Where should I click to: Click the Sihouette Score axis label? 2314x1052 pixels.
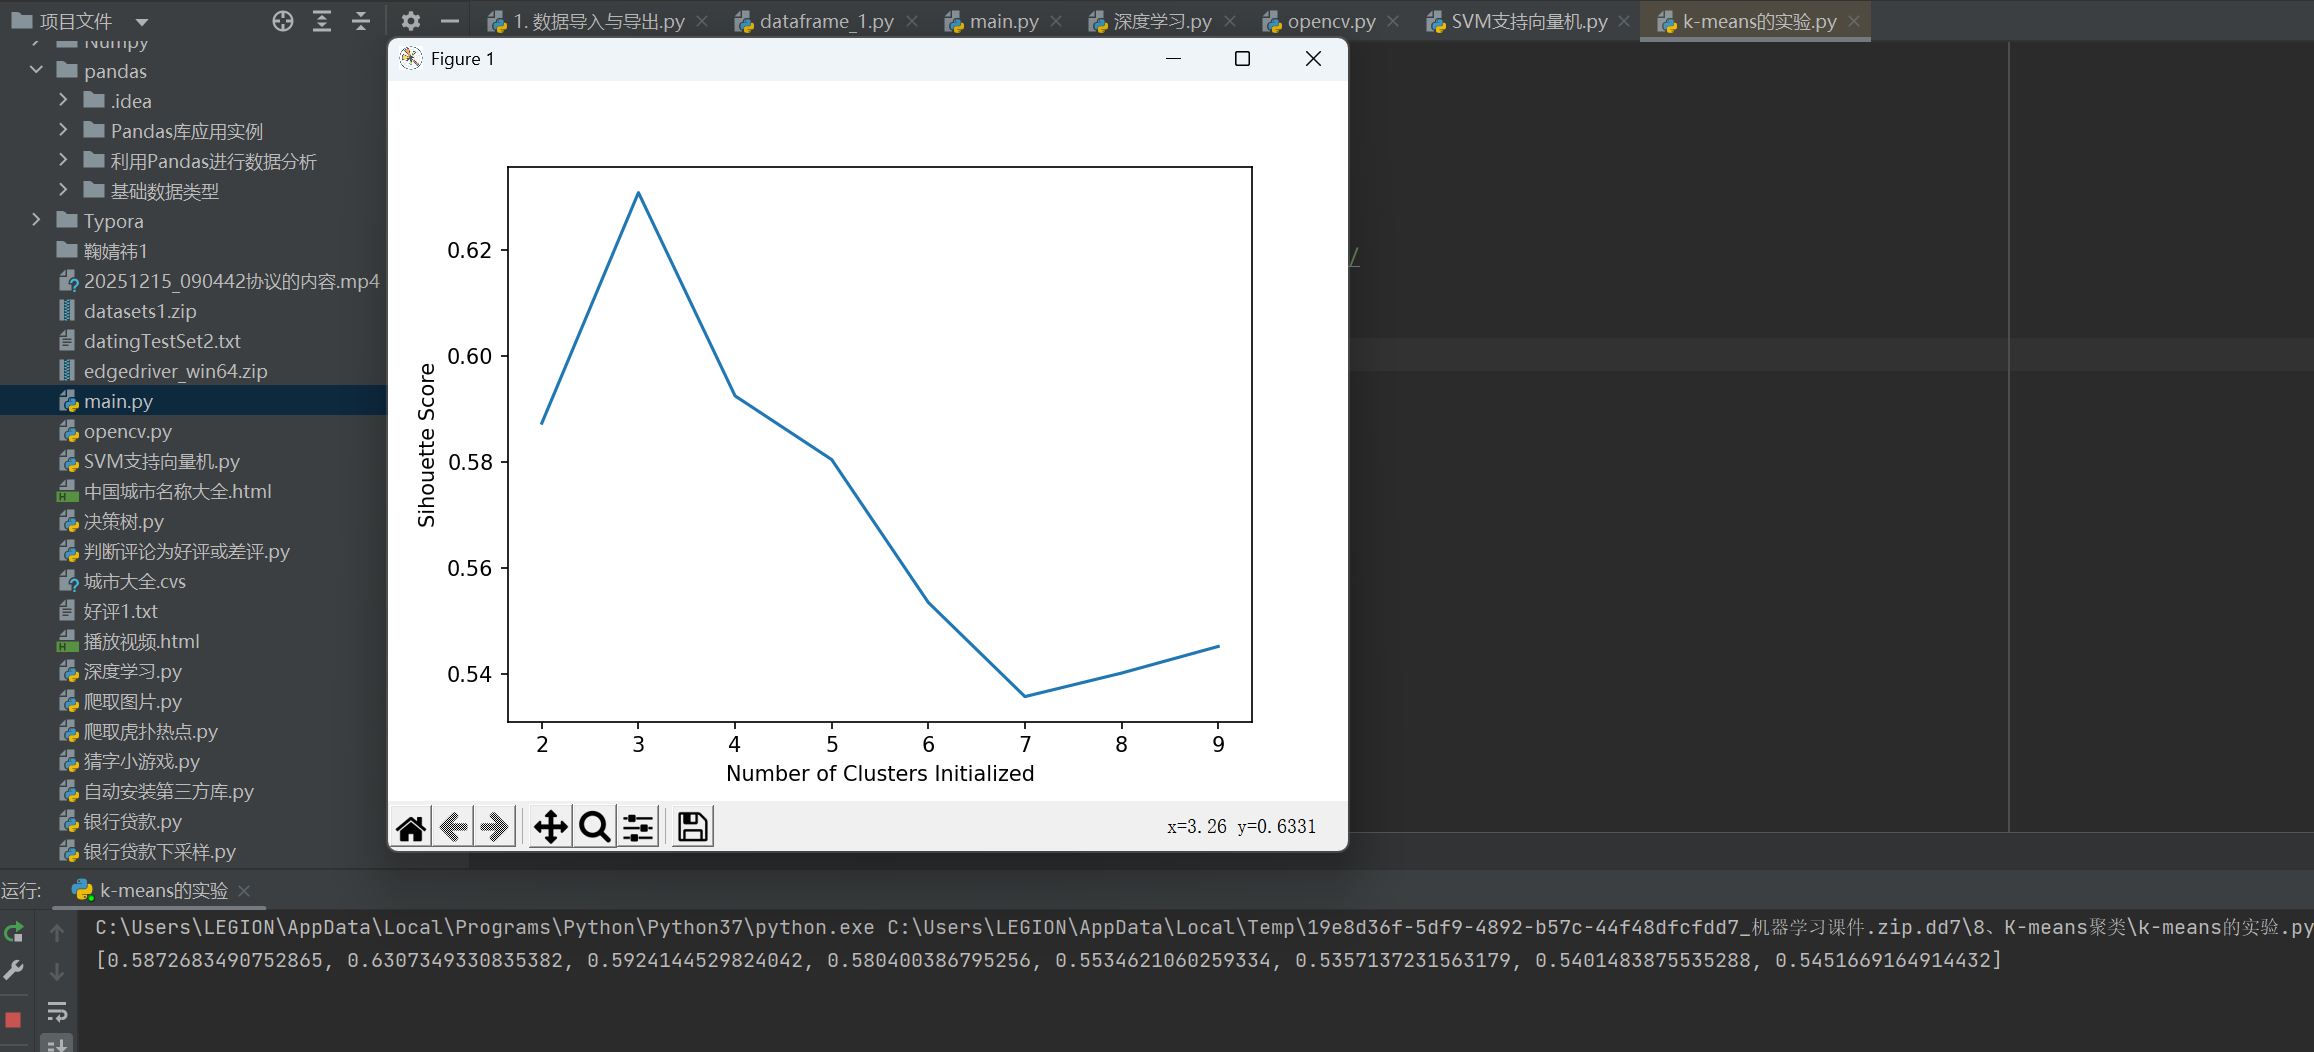tap(427, 445)
